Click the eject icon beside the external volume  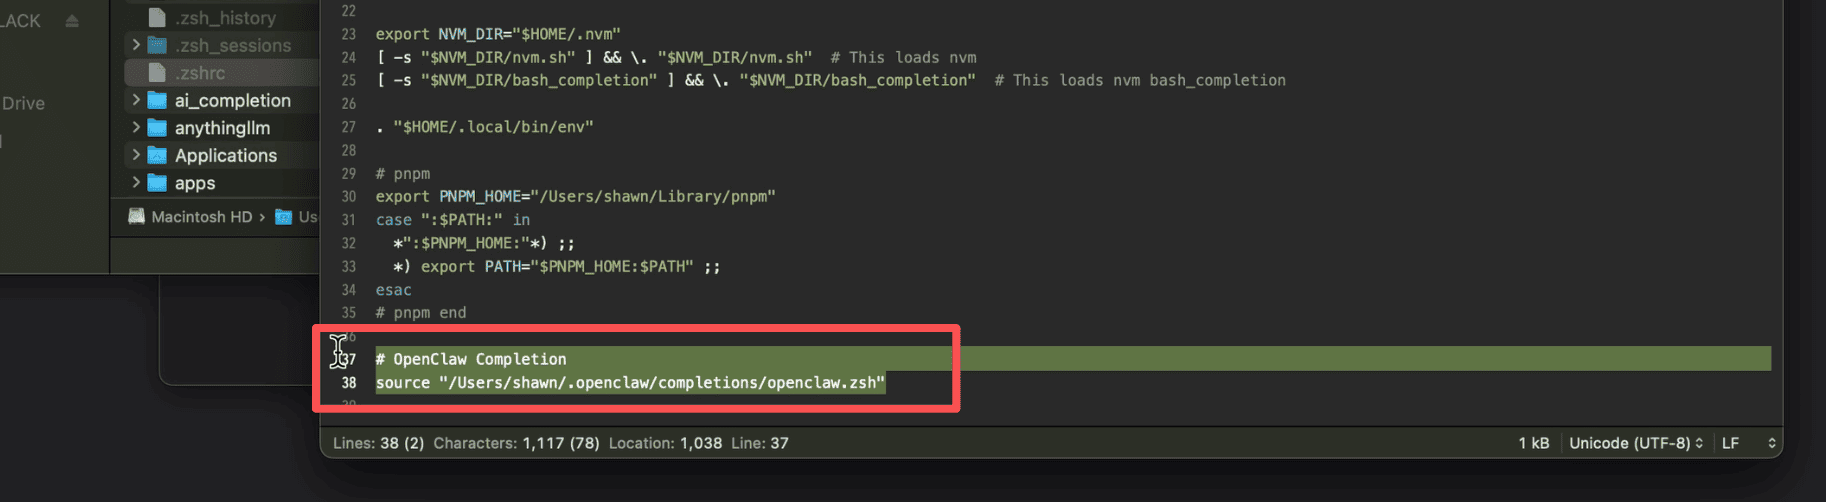pos(72,21)
